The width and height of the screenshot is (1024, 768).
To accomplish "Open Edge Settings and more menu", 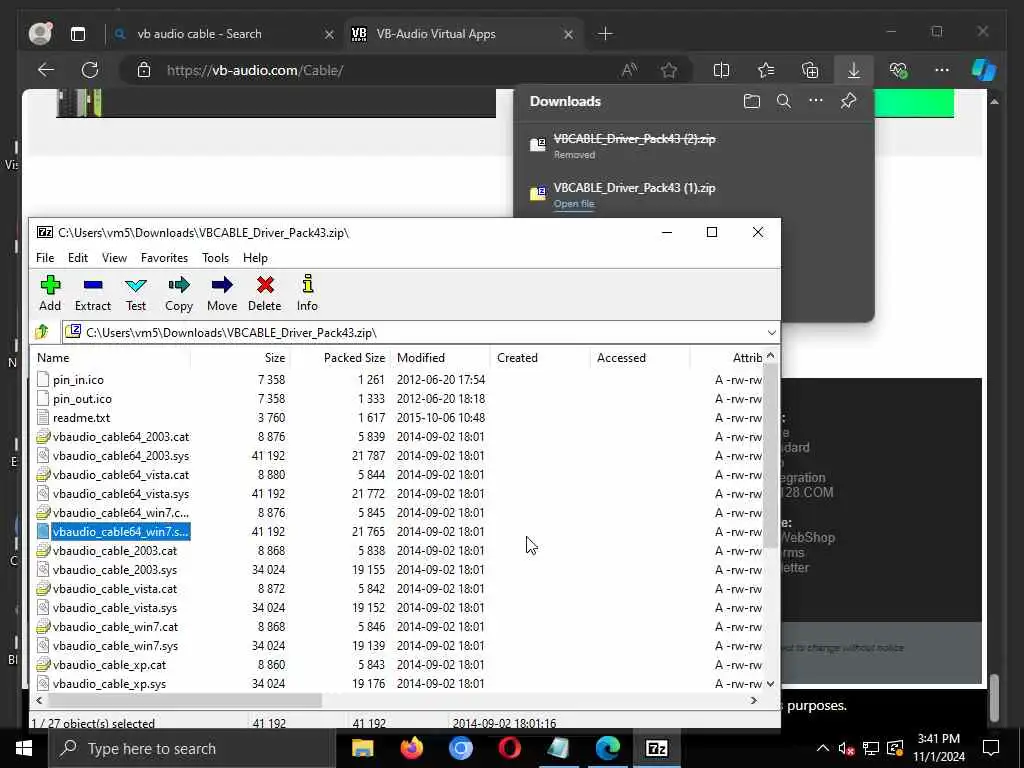I will pyautogui.click(x=941, y=70).
